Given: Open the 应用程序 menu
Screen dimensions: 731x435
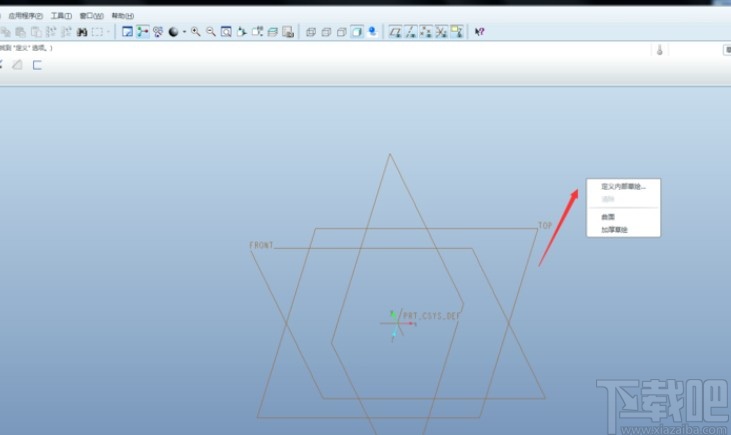Looking at the screenshot, I should [25, 16].
